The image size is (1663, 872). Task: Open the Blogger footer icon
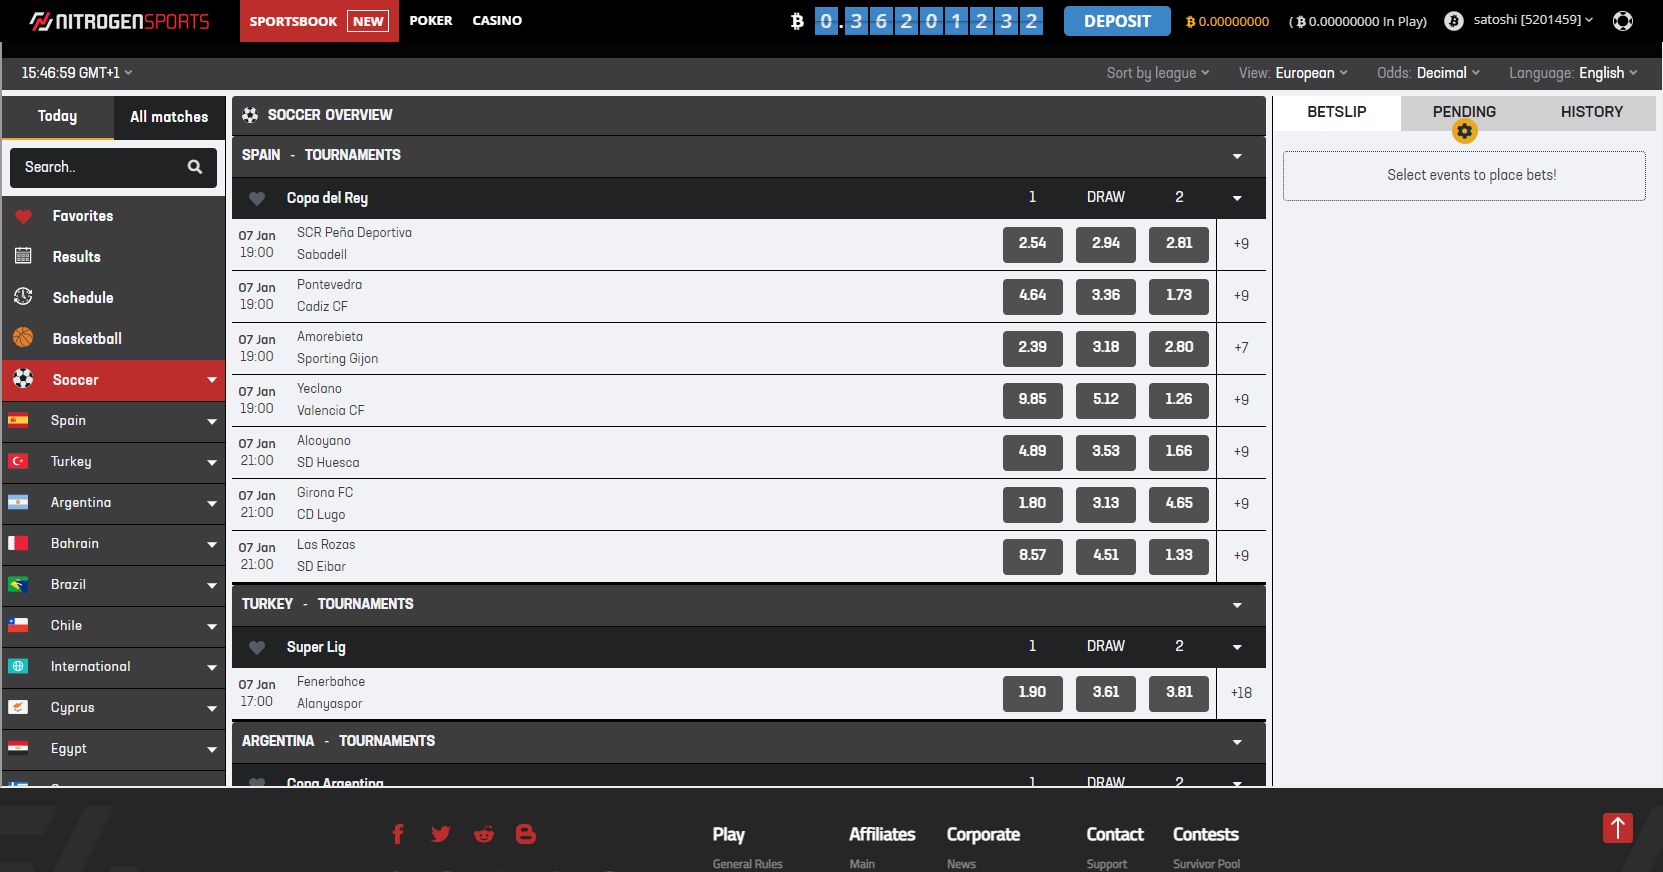click(526, 834)
